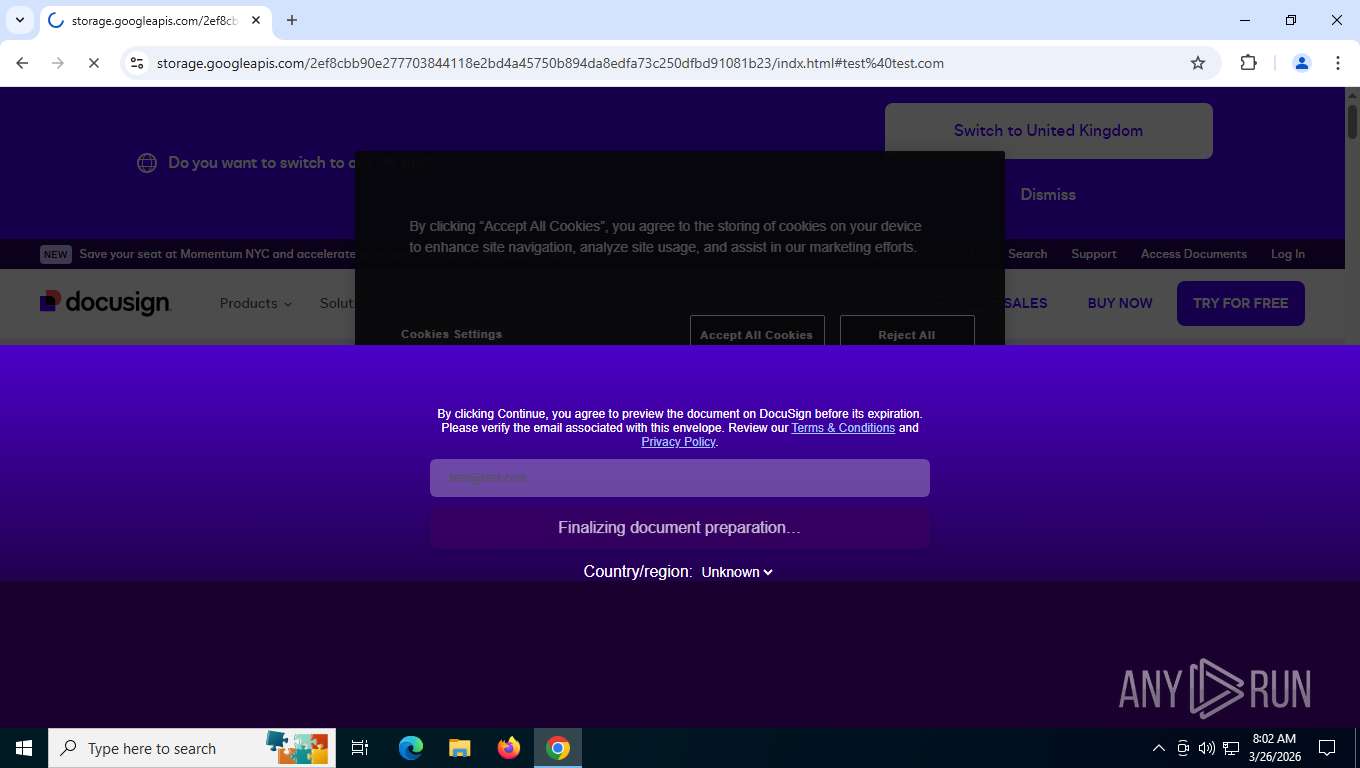Open the Country/region Unknown dropdown

tap(737, 572)
